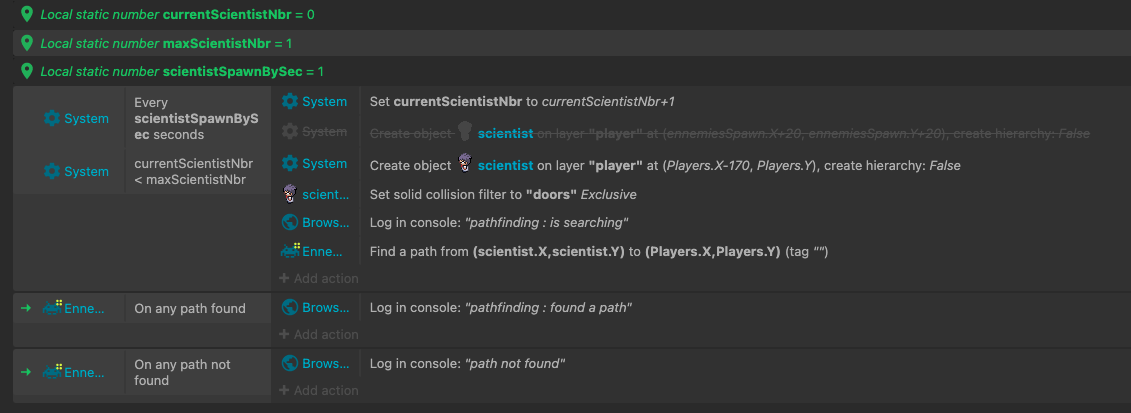
Task: Click Ennemies pathfinding icon in Find a path action
Action: [x=290, y=250]
